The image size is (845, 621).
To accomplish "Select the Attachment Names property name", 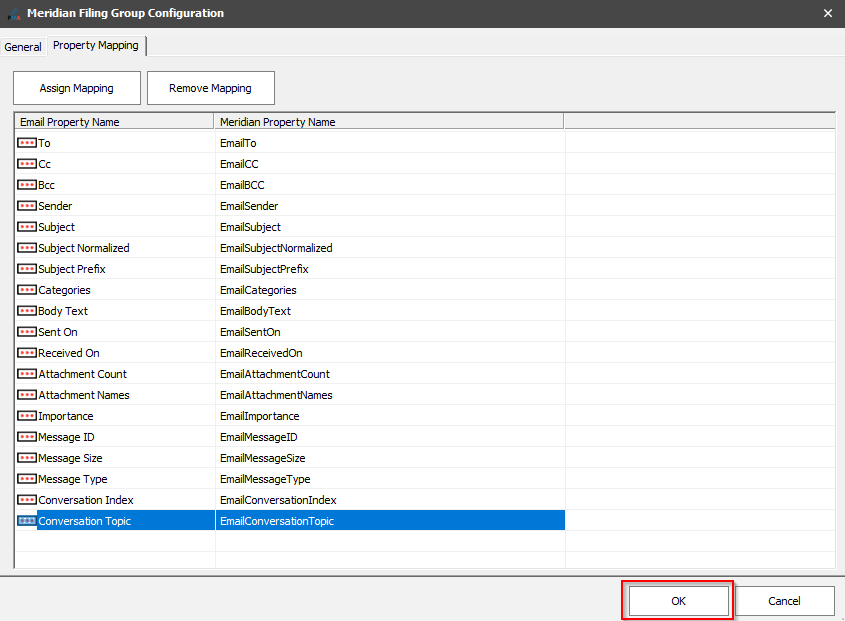I will click(x=84, y=395).
